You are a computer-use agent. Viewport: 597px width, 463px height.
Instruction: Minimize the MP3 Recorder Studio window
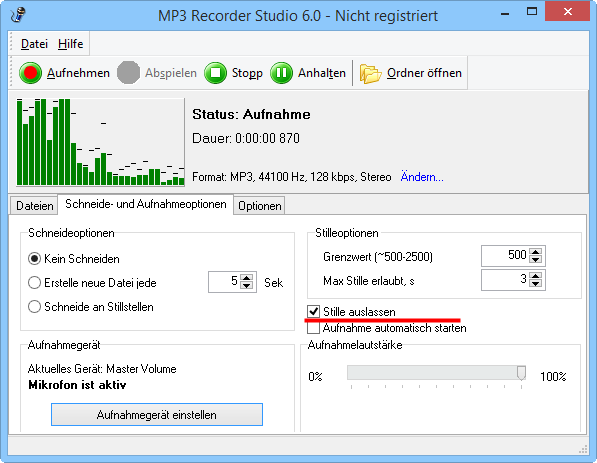(x=505, y=14)
